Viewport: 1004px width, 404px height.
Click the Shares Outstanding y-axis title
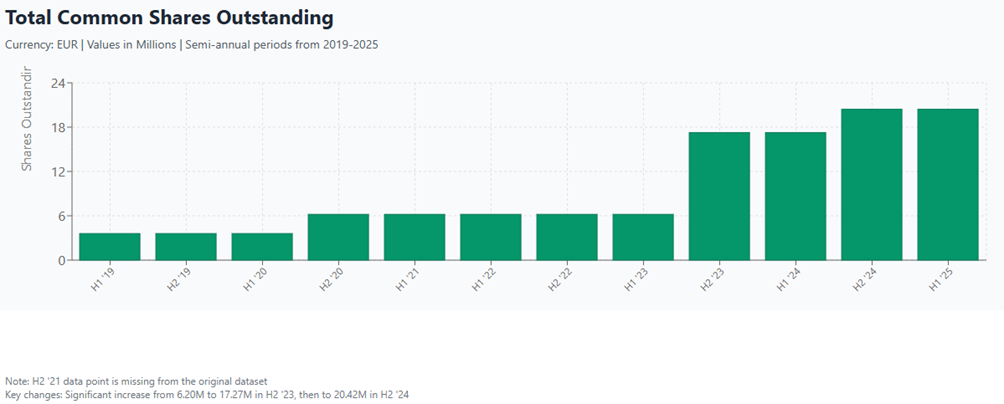click(28, 120)
